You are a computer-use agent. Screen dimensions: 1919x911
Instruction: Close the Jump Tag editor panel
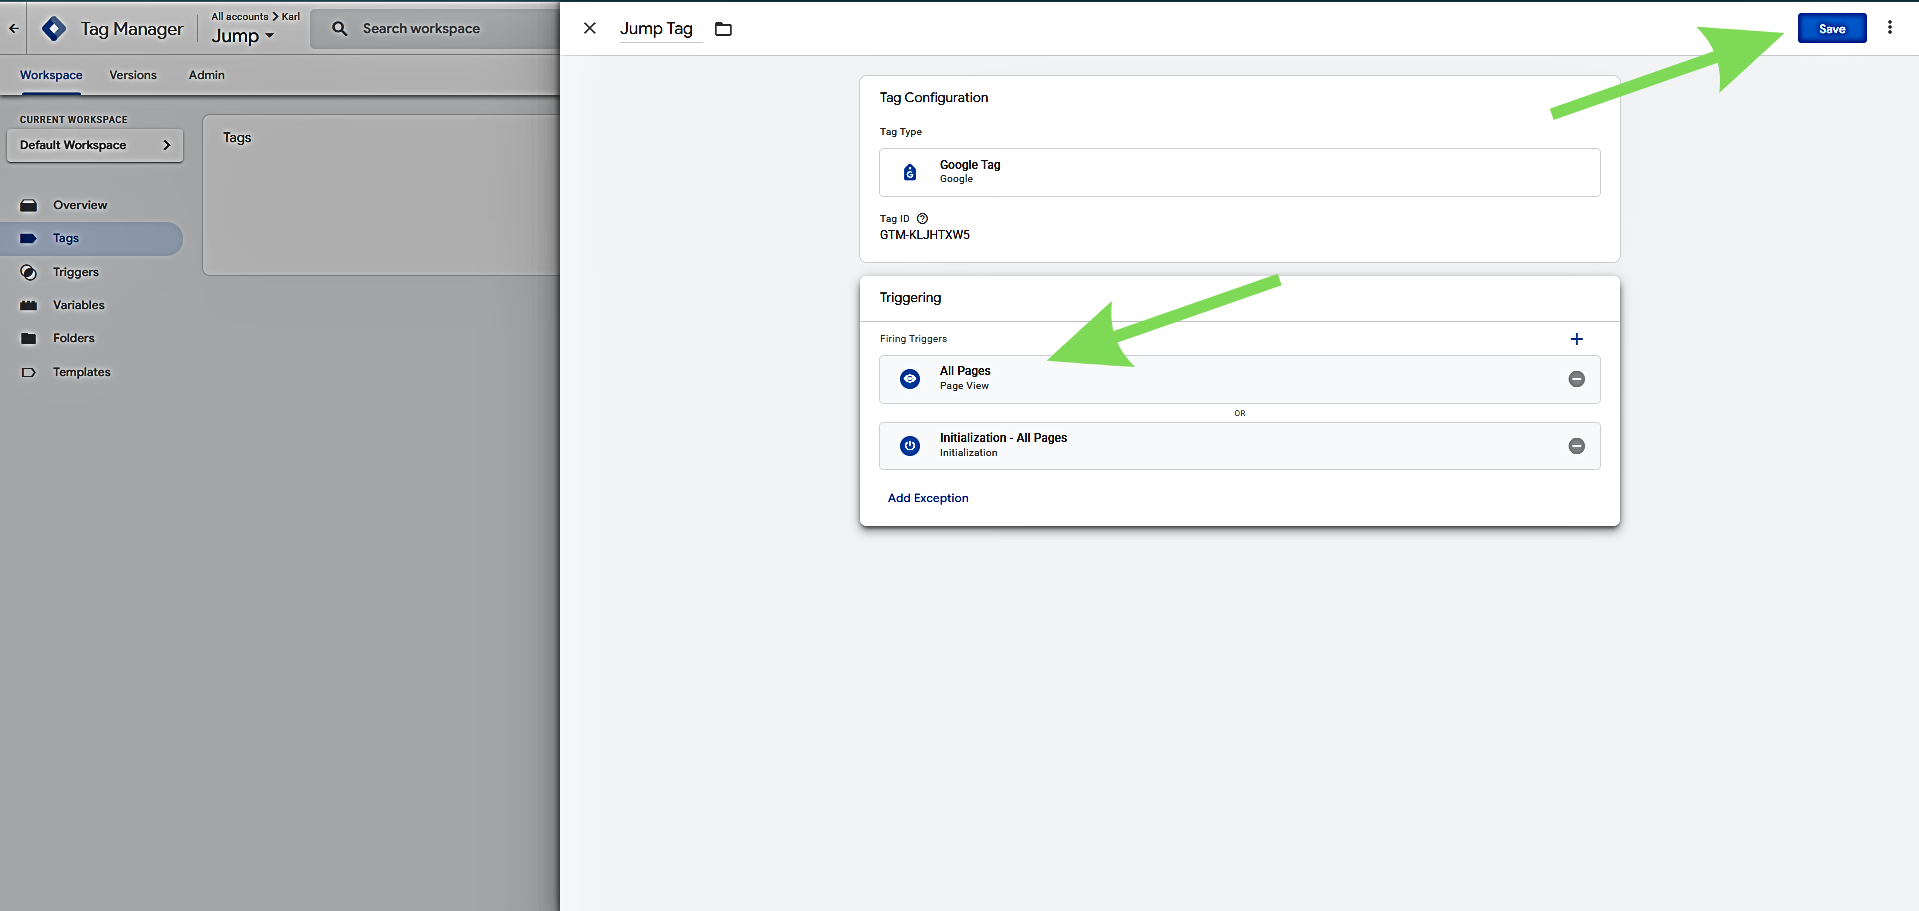(x=590, y=29)
